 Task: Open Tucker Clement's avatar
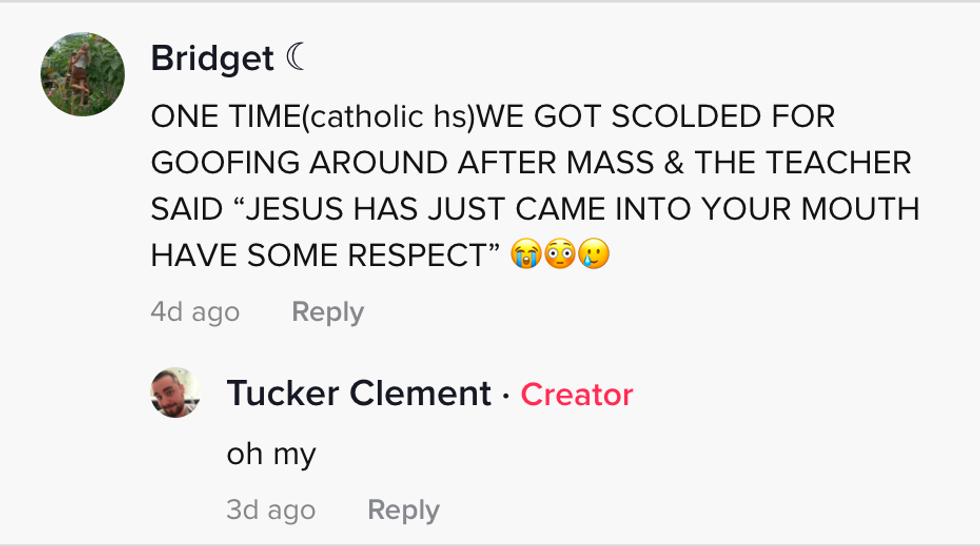tap(175, 392)
